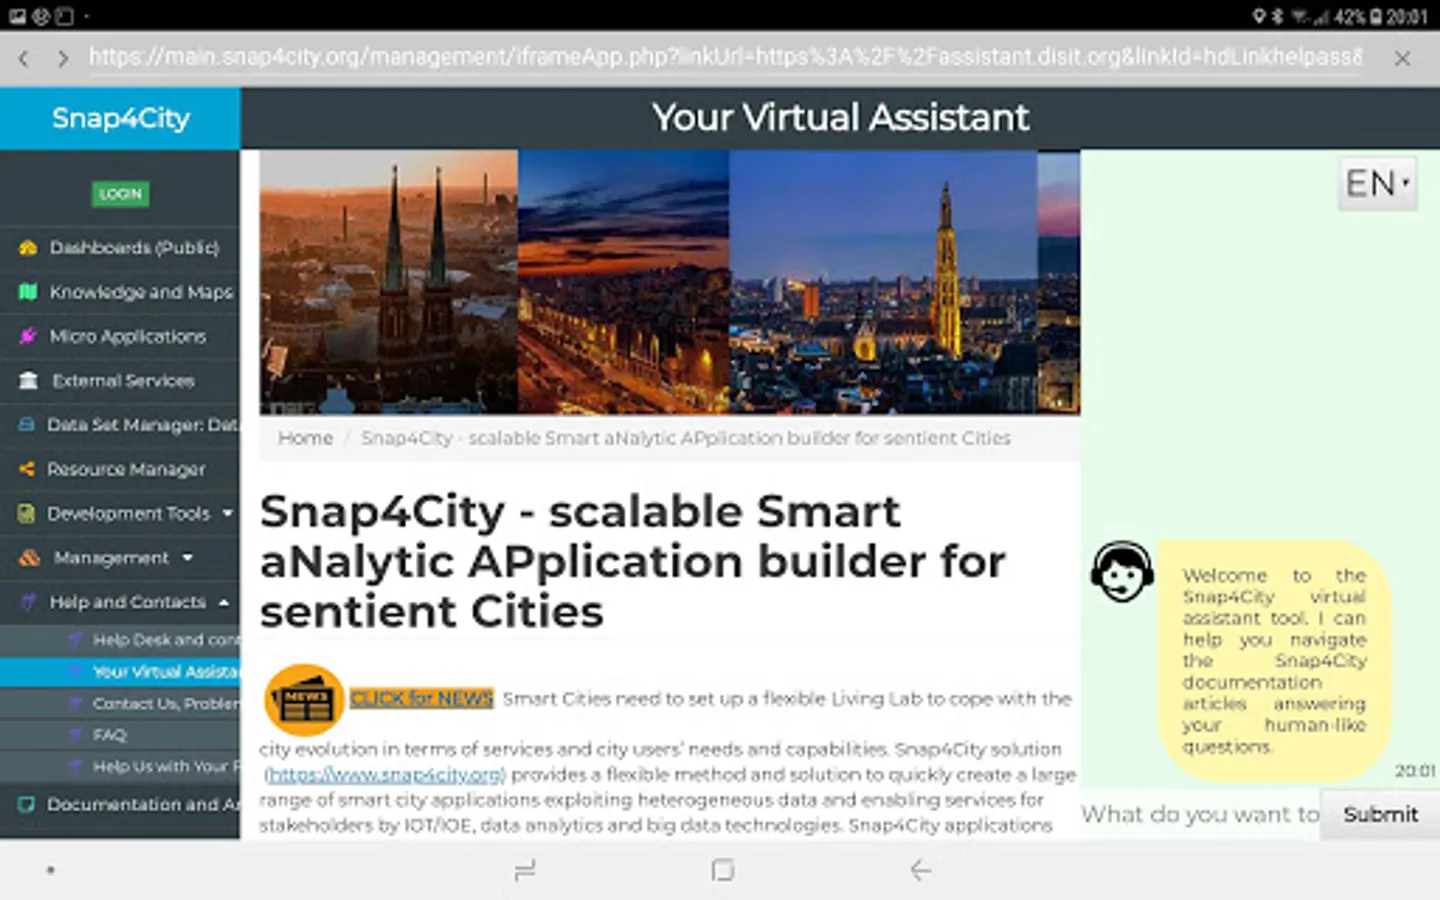The width and height of the screenshot is (1440, 900).
Task: Click the browser back arrow
Action: (x=23, y=59)
